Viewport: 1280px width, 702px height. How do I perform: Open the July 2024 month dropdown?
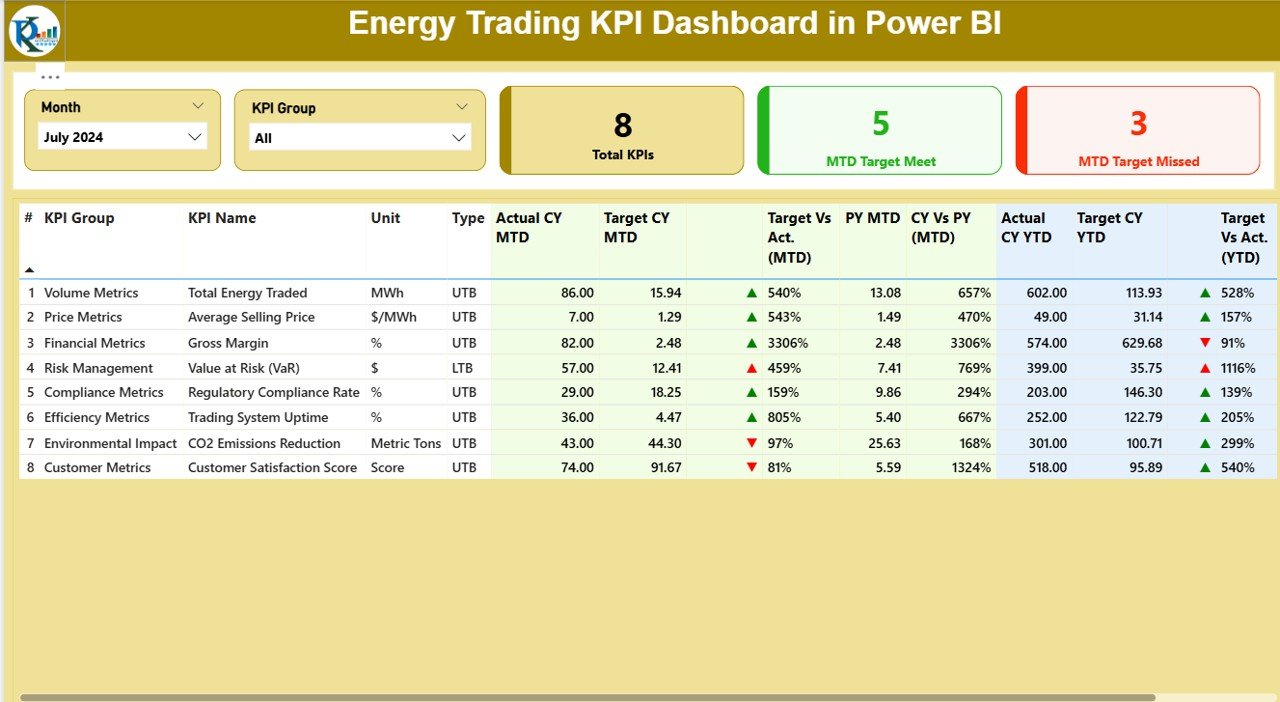123,137
